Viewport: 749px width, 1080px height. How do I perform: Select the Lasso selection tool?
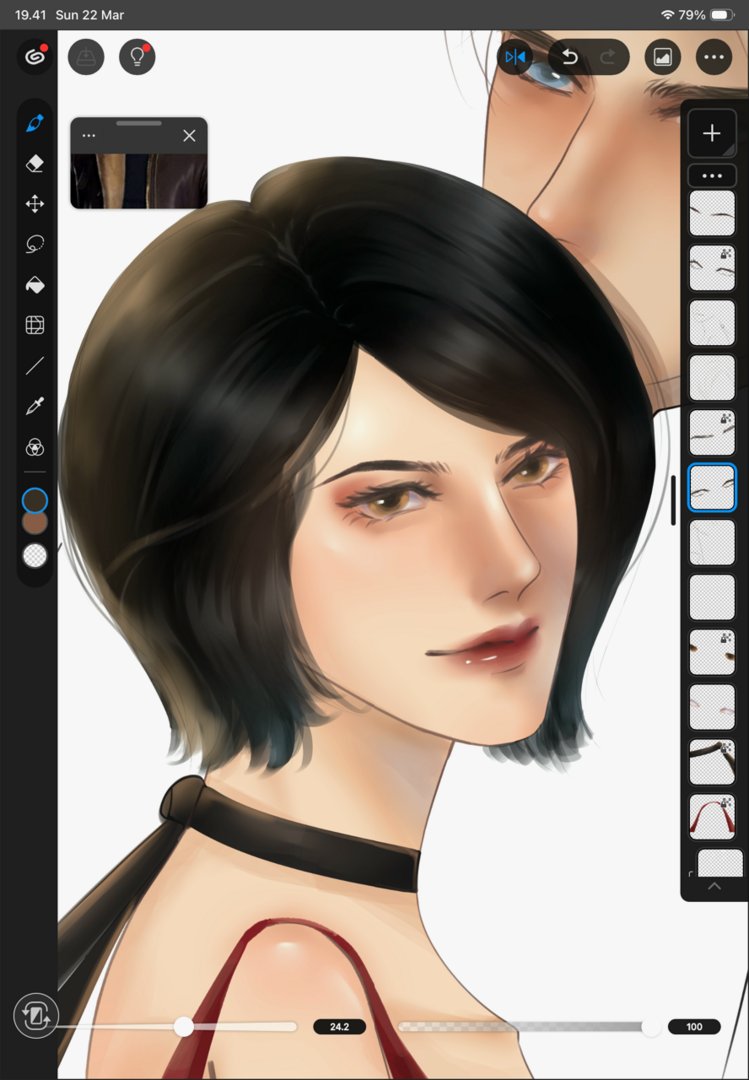[x=34, y=244]
